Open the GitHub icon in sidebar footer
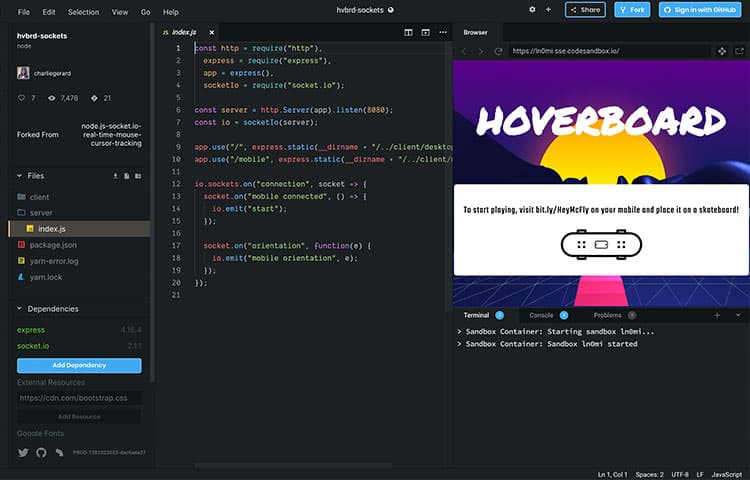 coord(42,452)
